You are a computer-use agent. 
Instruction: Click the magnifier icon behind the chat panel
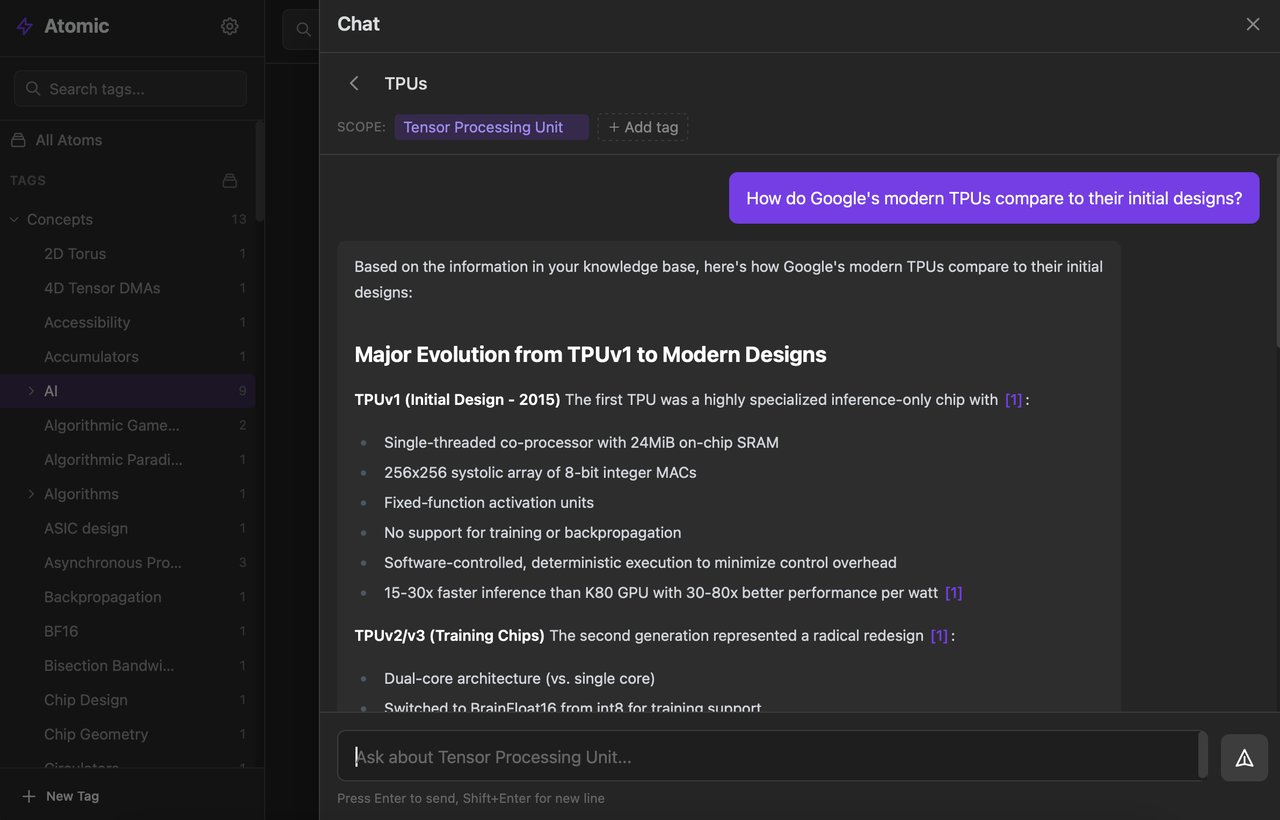tap(303, 30)
